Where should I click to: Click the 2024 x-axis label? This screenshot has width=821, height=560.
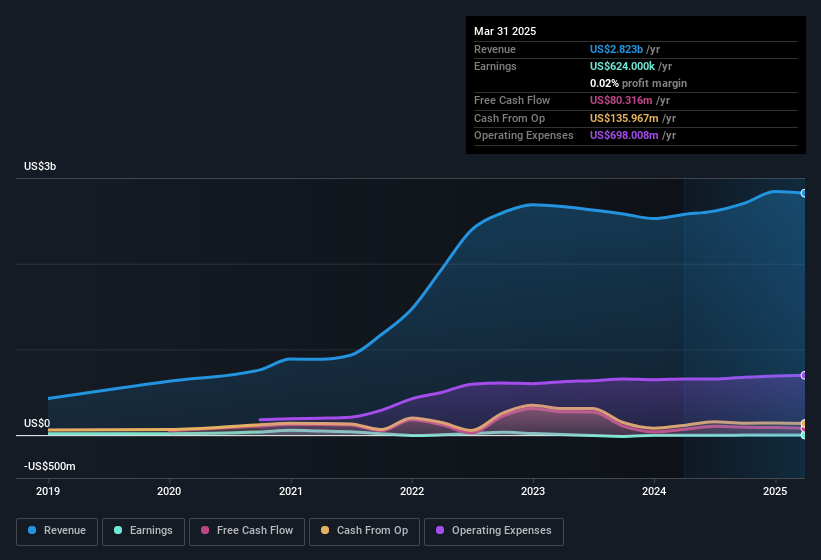(654, 491)
